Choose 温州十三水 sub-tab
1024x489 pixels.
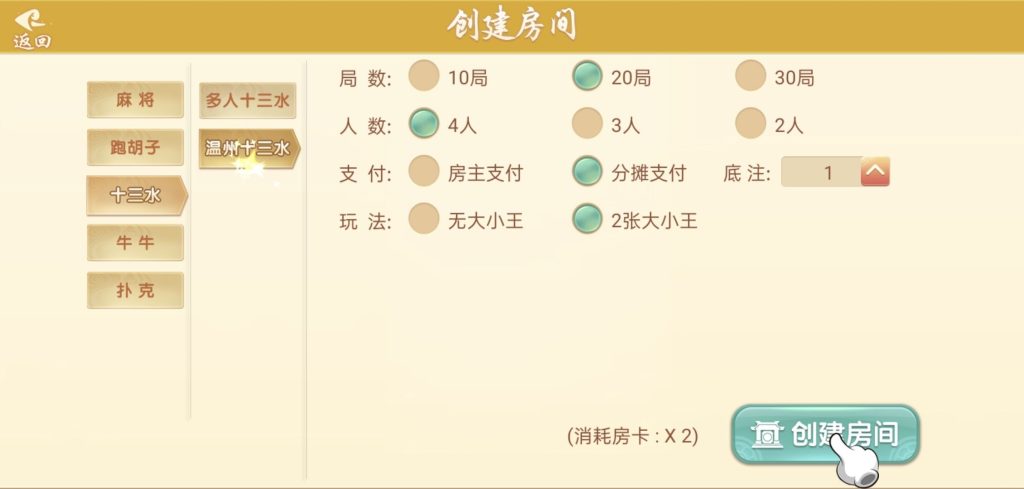(x=247, y=149)
